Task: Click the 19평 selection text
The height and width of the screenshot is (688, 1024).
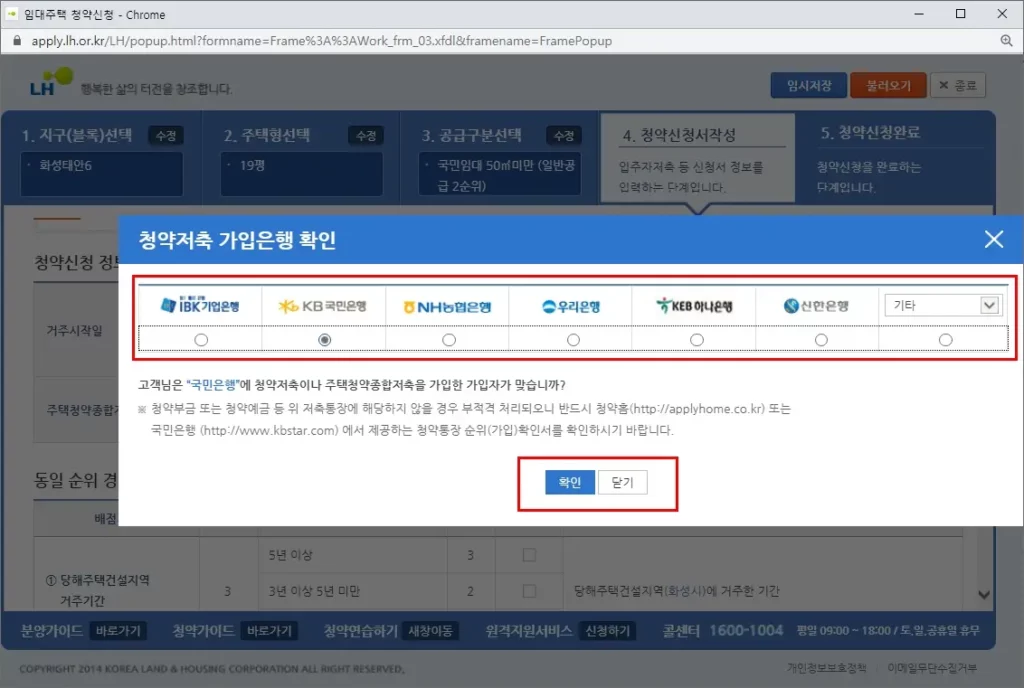Action: (x=252, y=165)
